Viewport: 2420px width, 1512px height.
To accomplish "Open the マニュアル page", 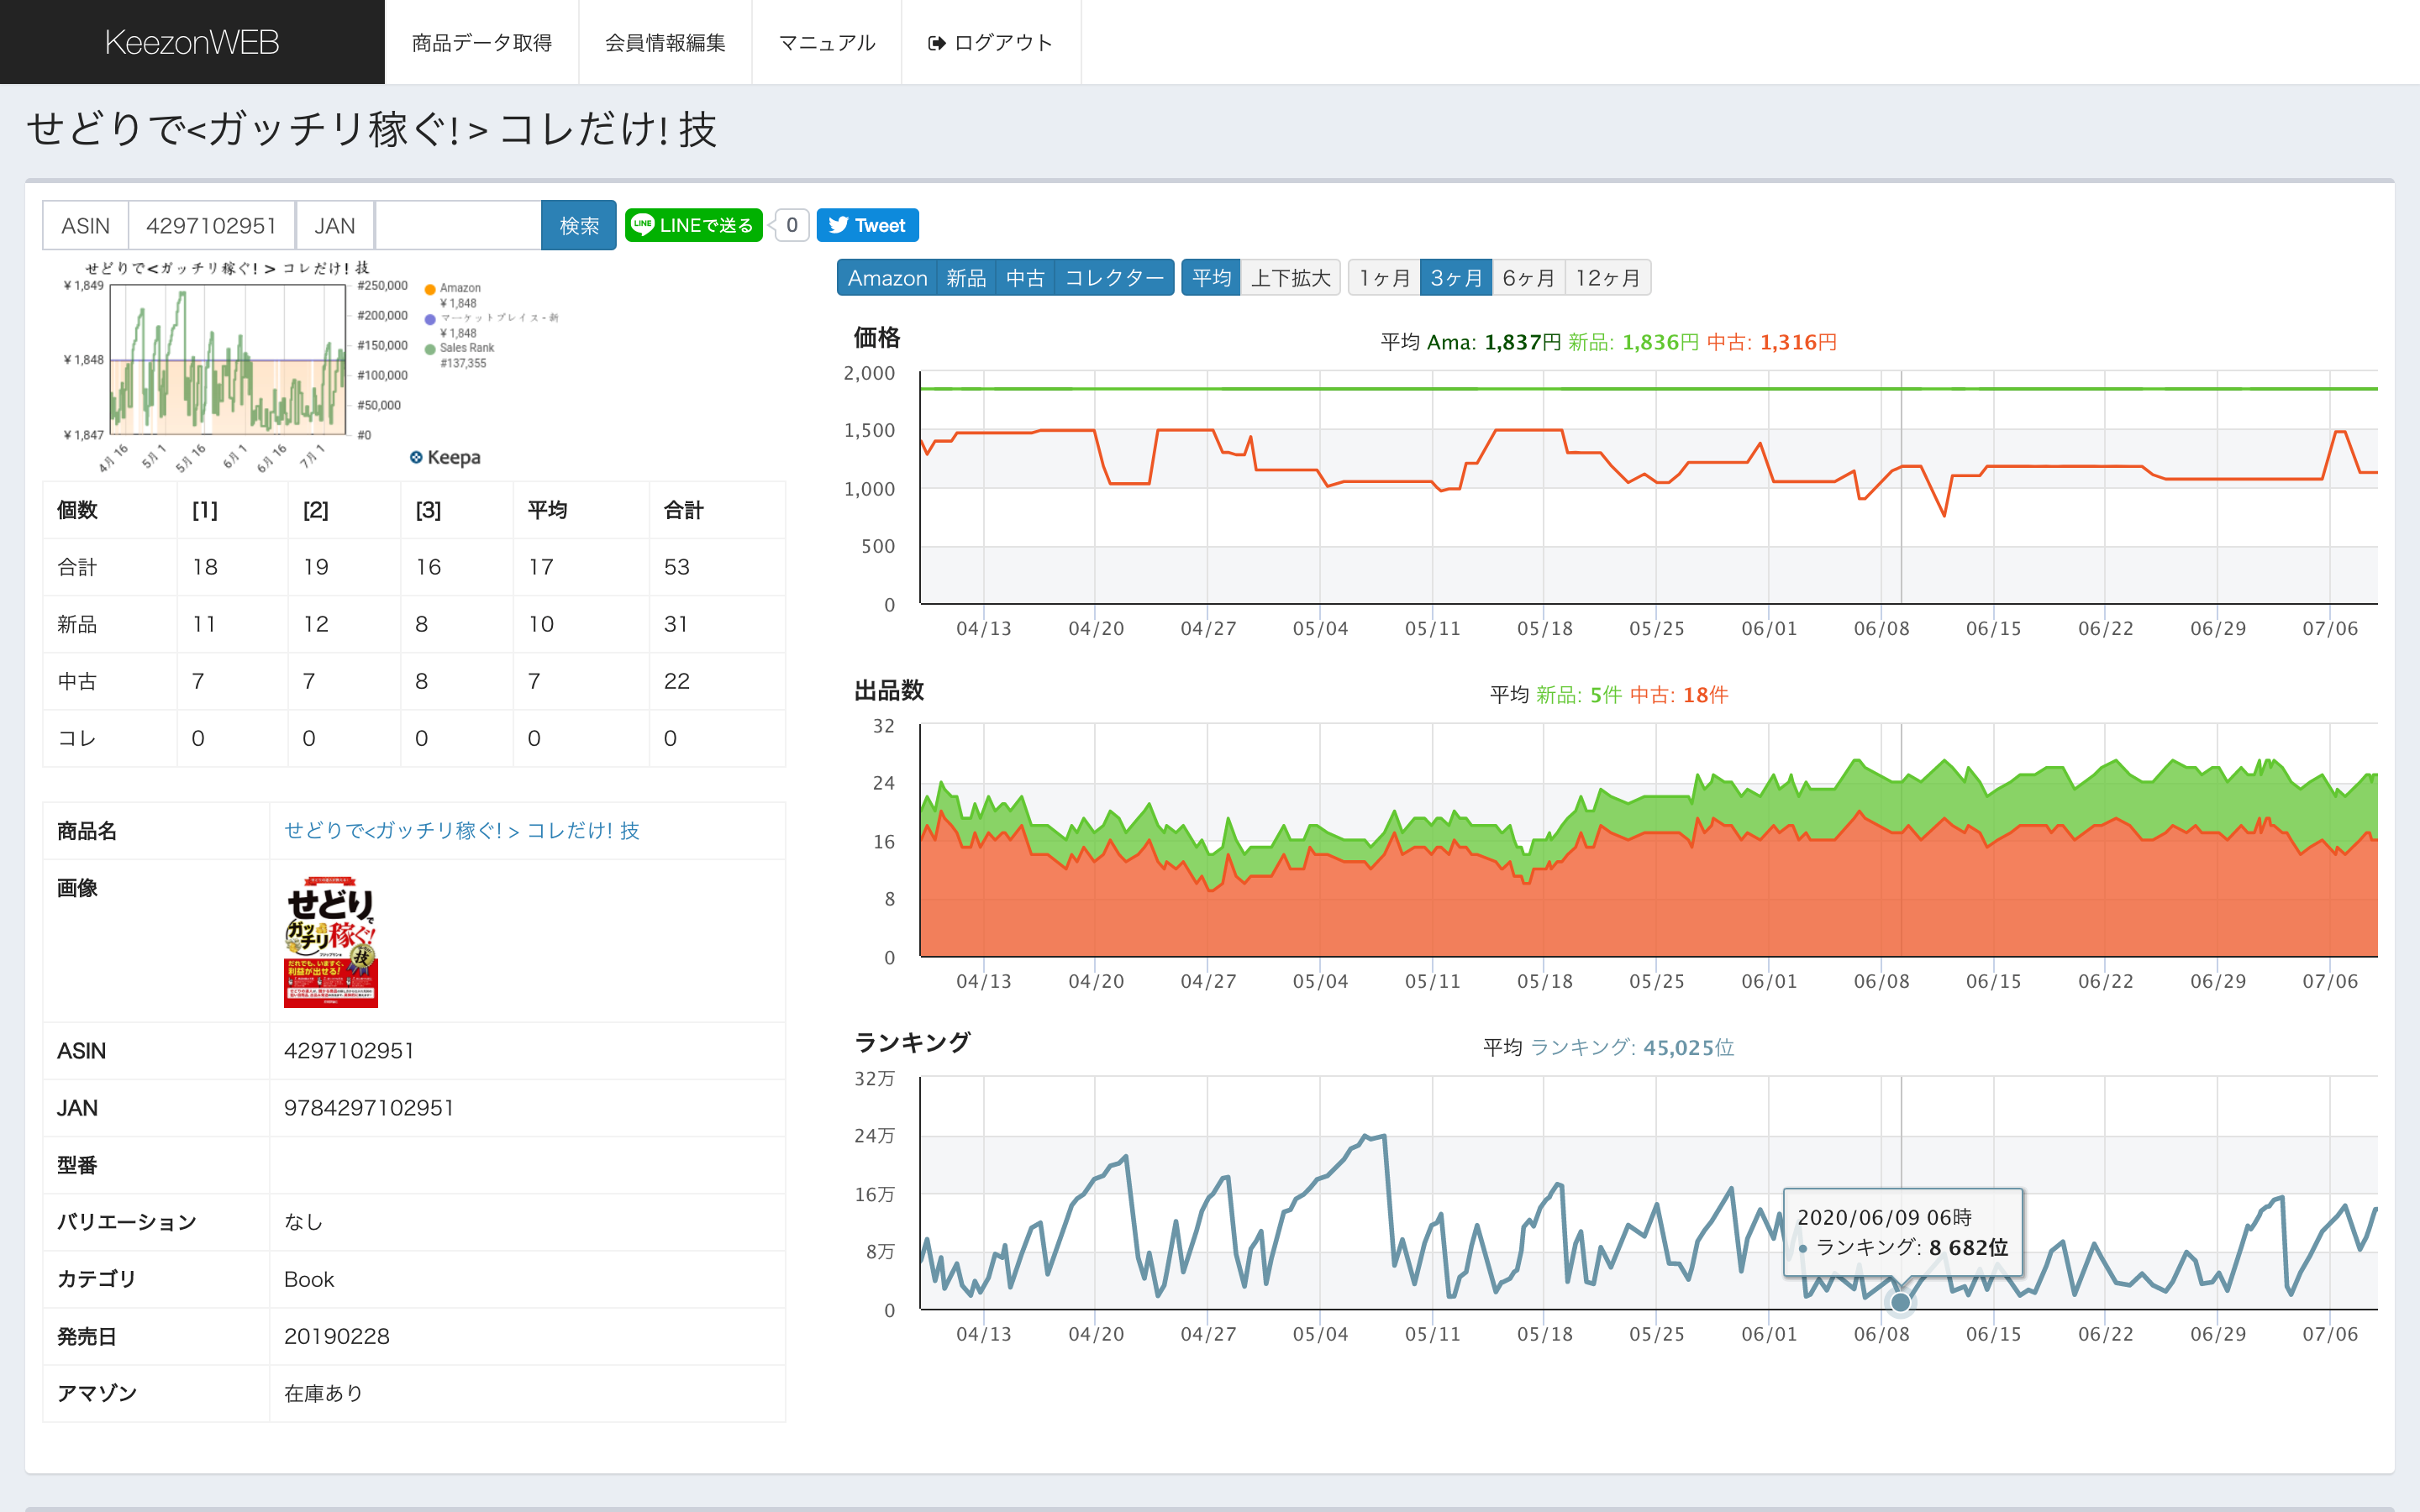I will [x=826, y=42].
